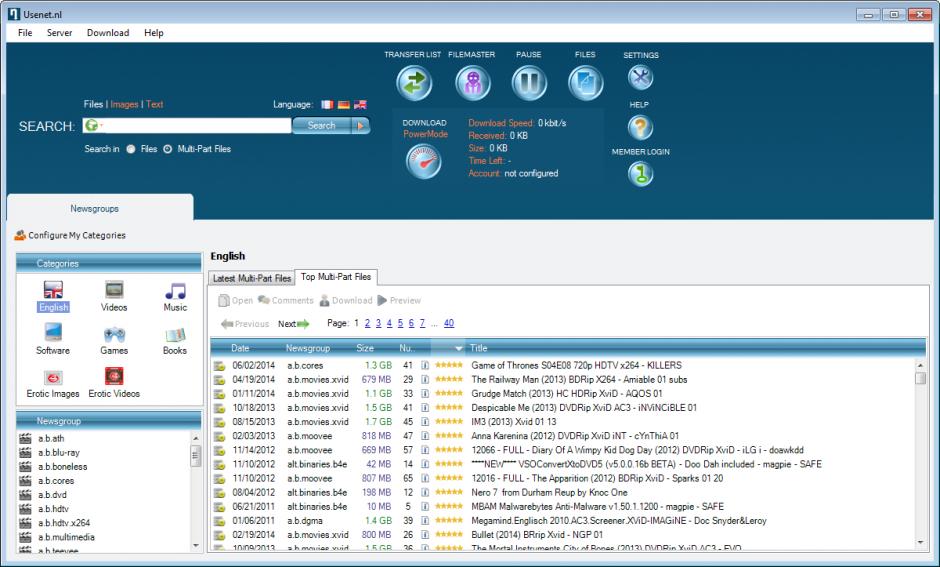Image resolution: width=940 pixels, height=567 pixels.
Task: Sort list by Title column
Action: [x=478, y=348]
